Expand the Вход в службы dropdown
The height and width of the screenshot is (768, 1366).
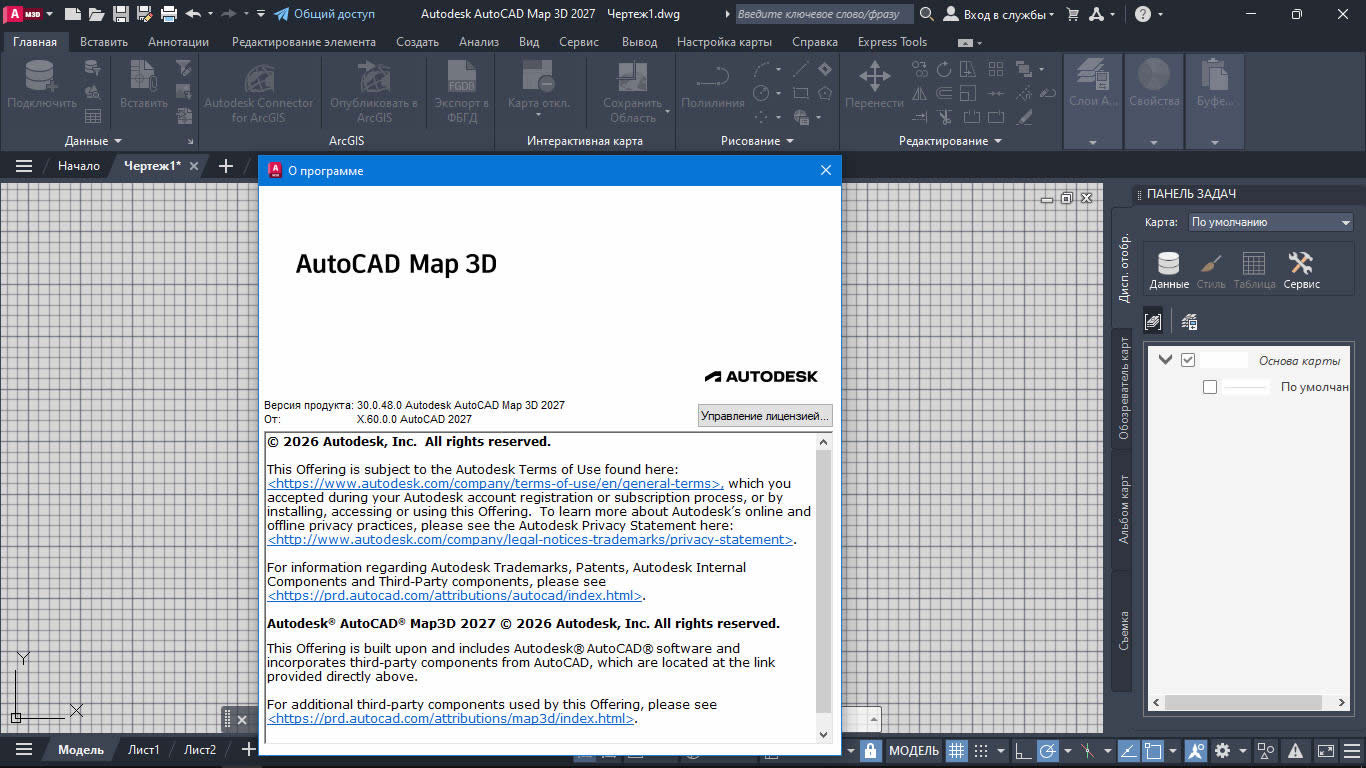1001,14
